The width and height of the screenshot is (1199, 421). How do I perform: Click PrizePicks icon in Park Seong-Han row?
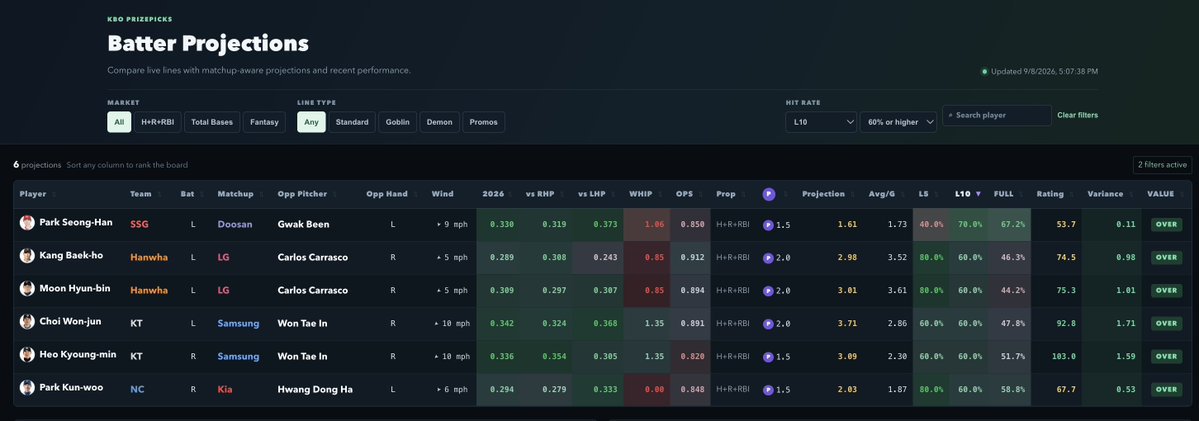pyautogui.click(x=767, y=225)
